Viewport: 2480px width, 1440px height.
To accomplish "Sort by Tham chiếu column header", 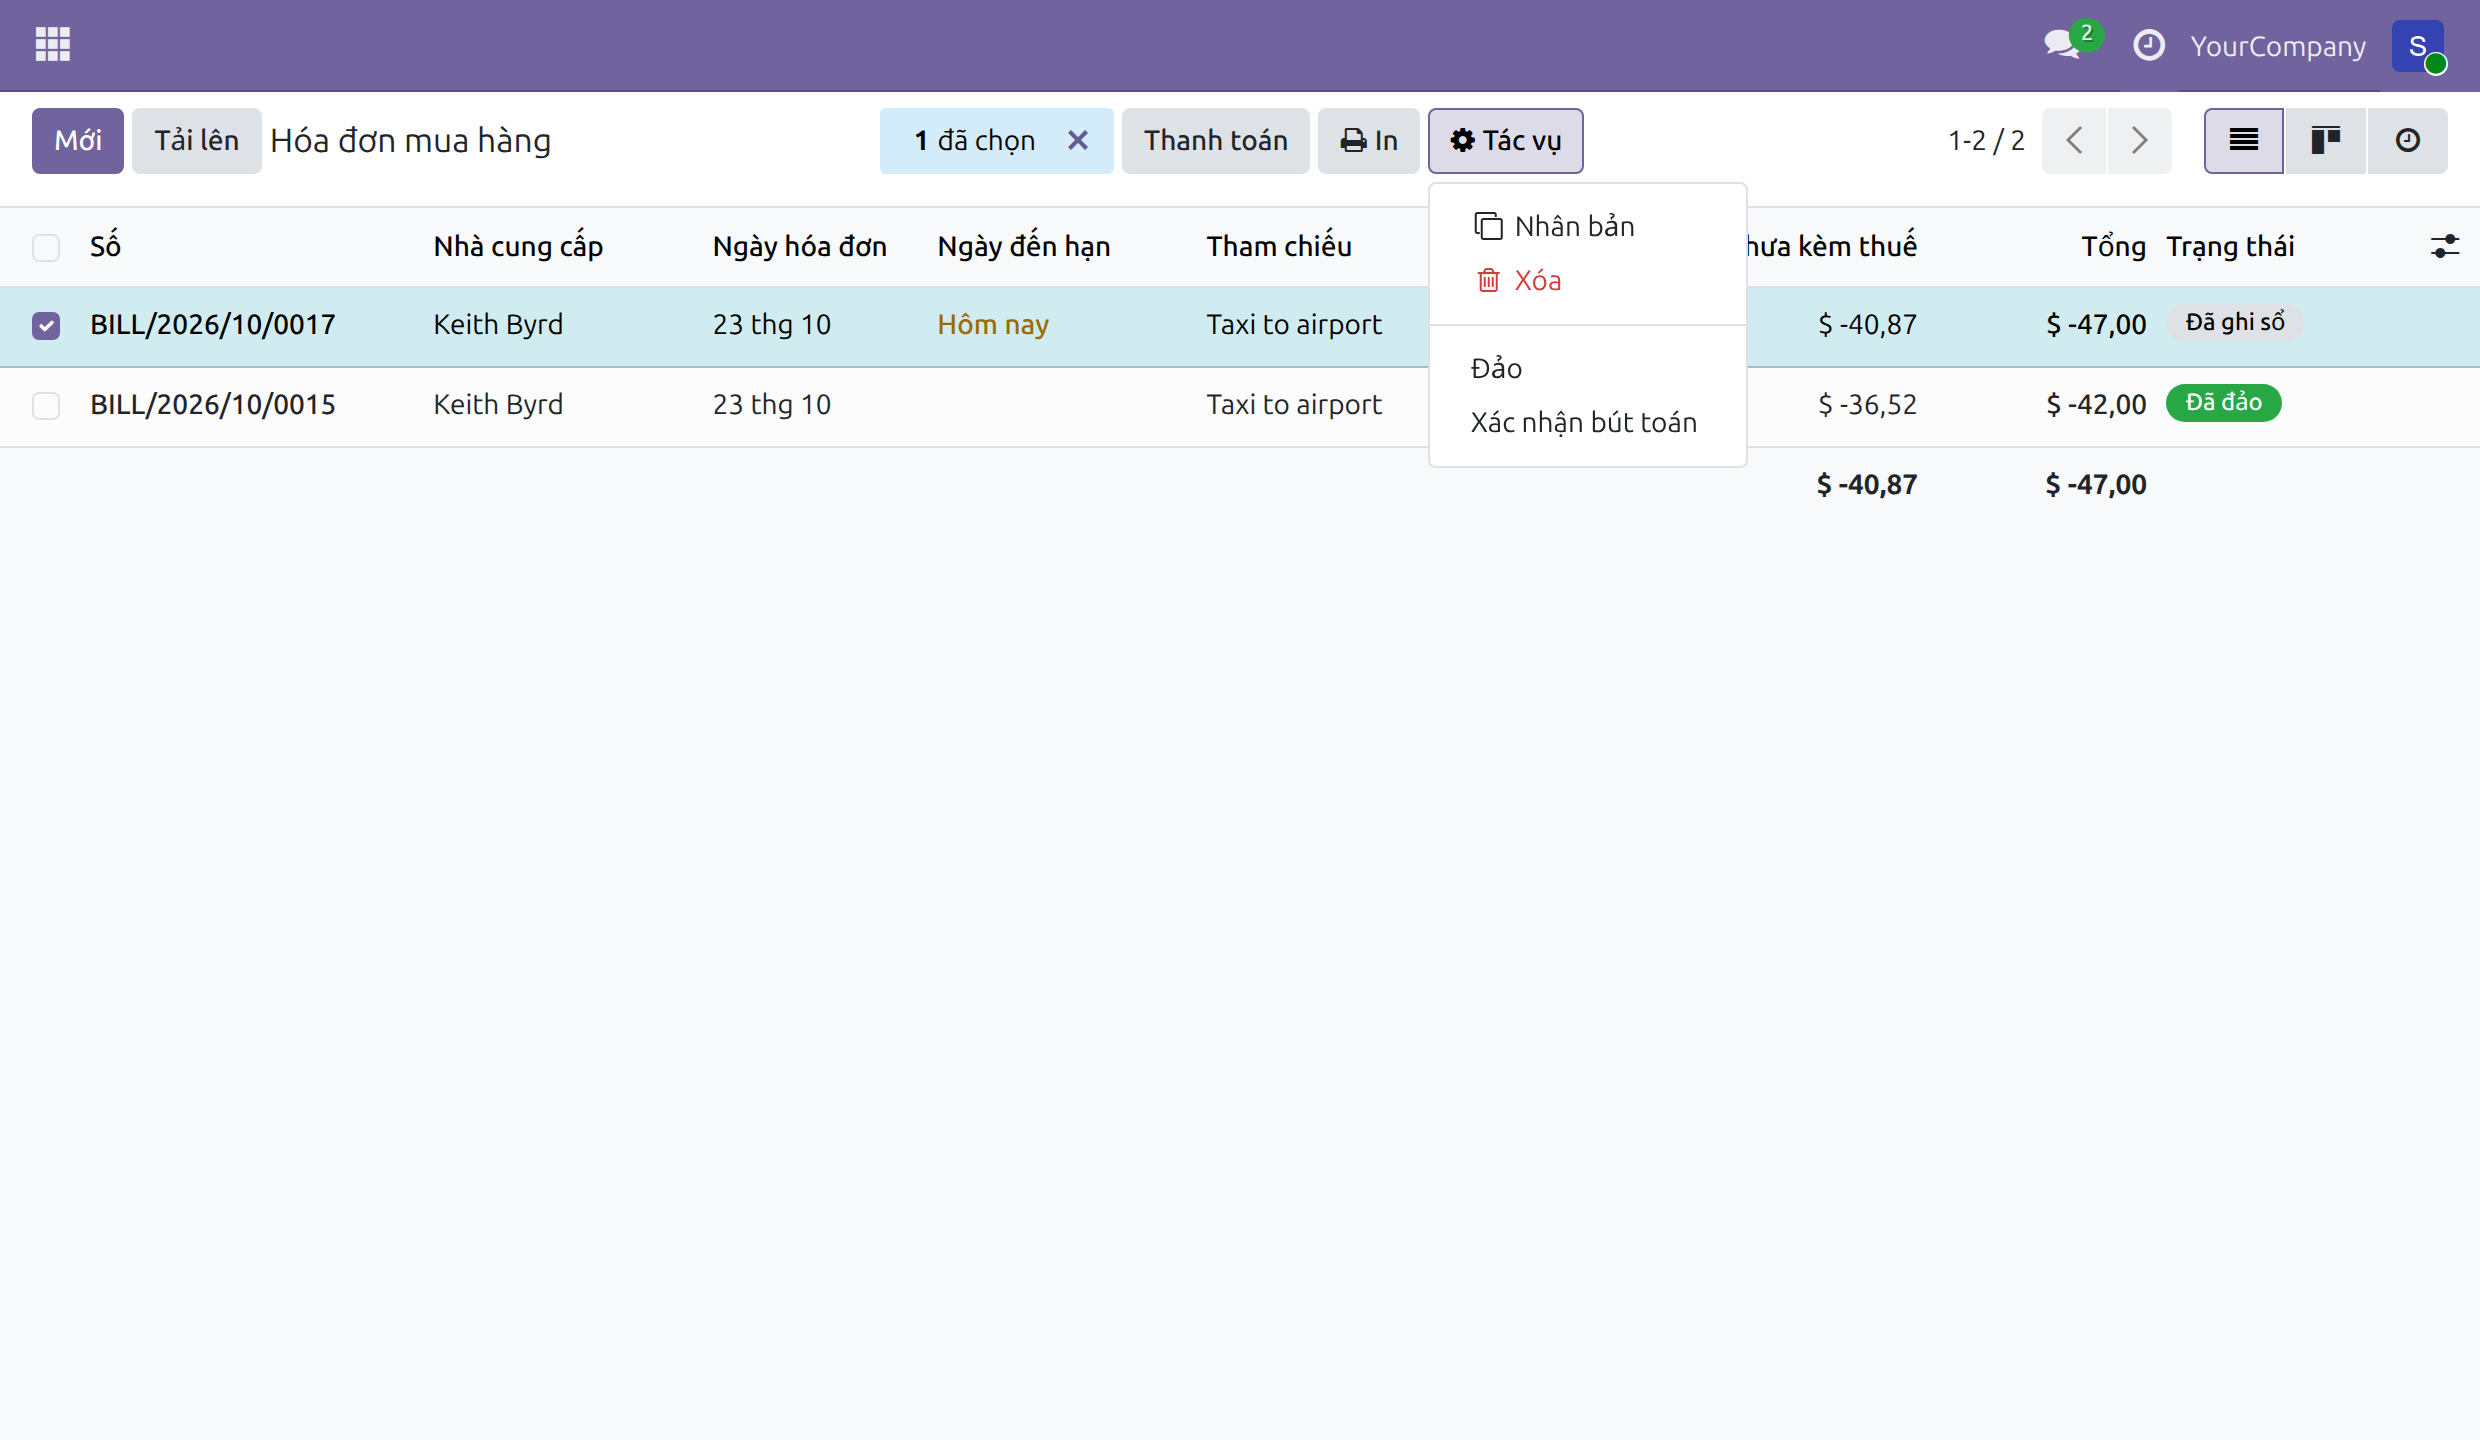I will click(x=1279, y=246).
